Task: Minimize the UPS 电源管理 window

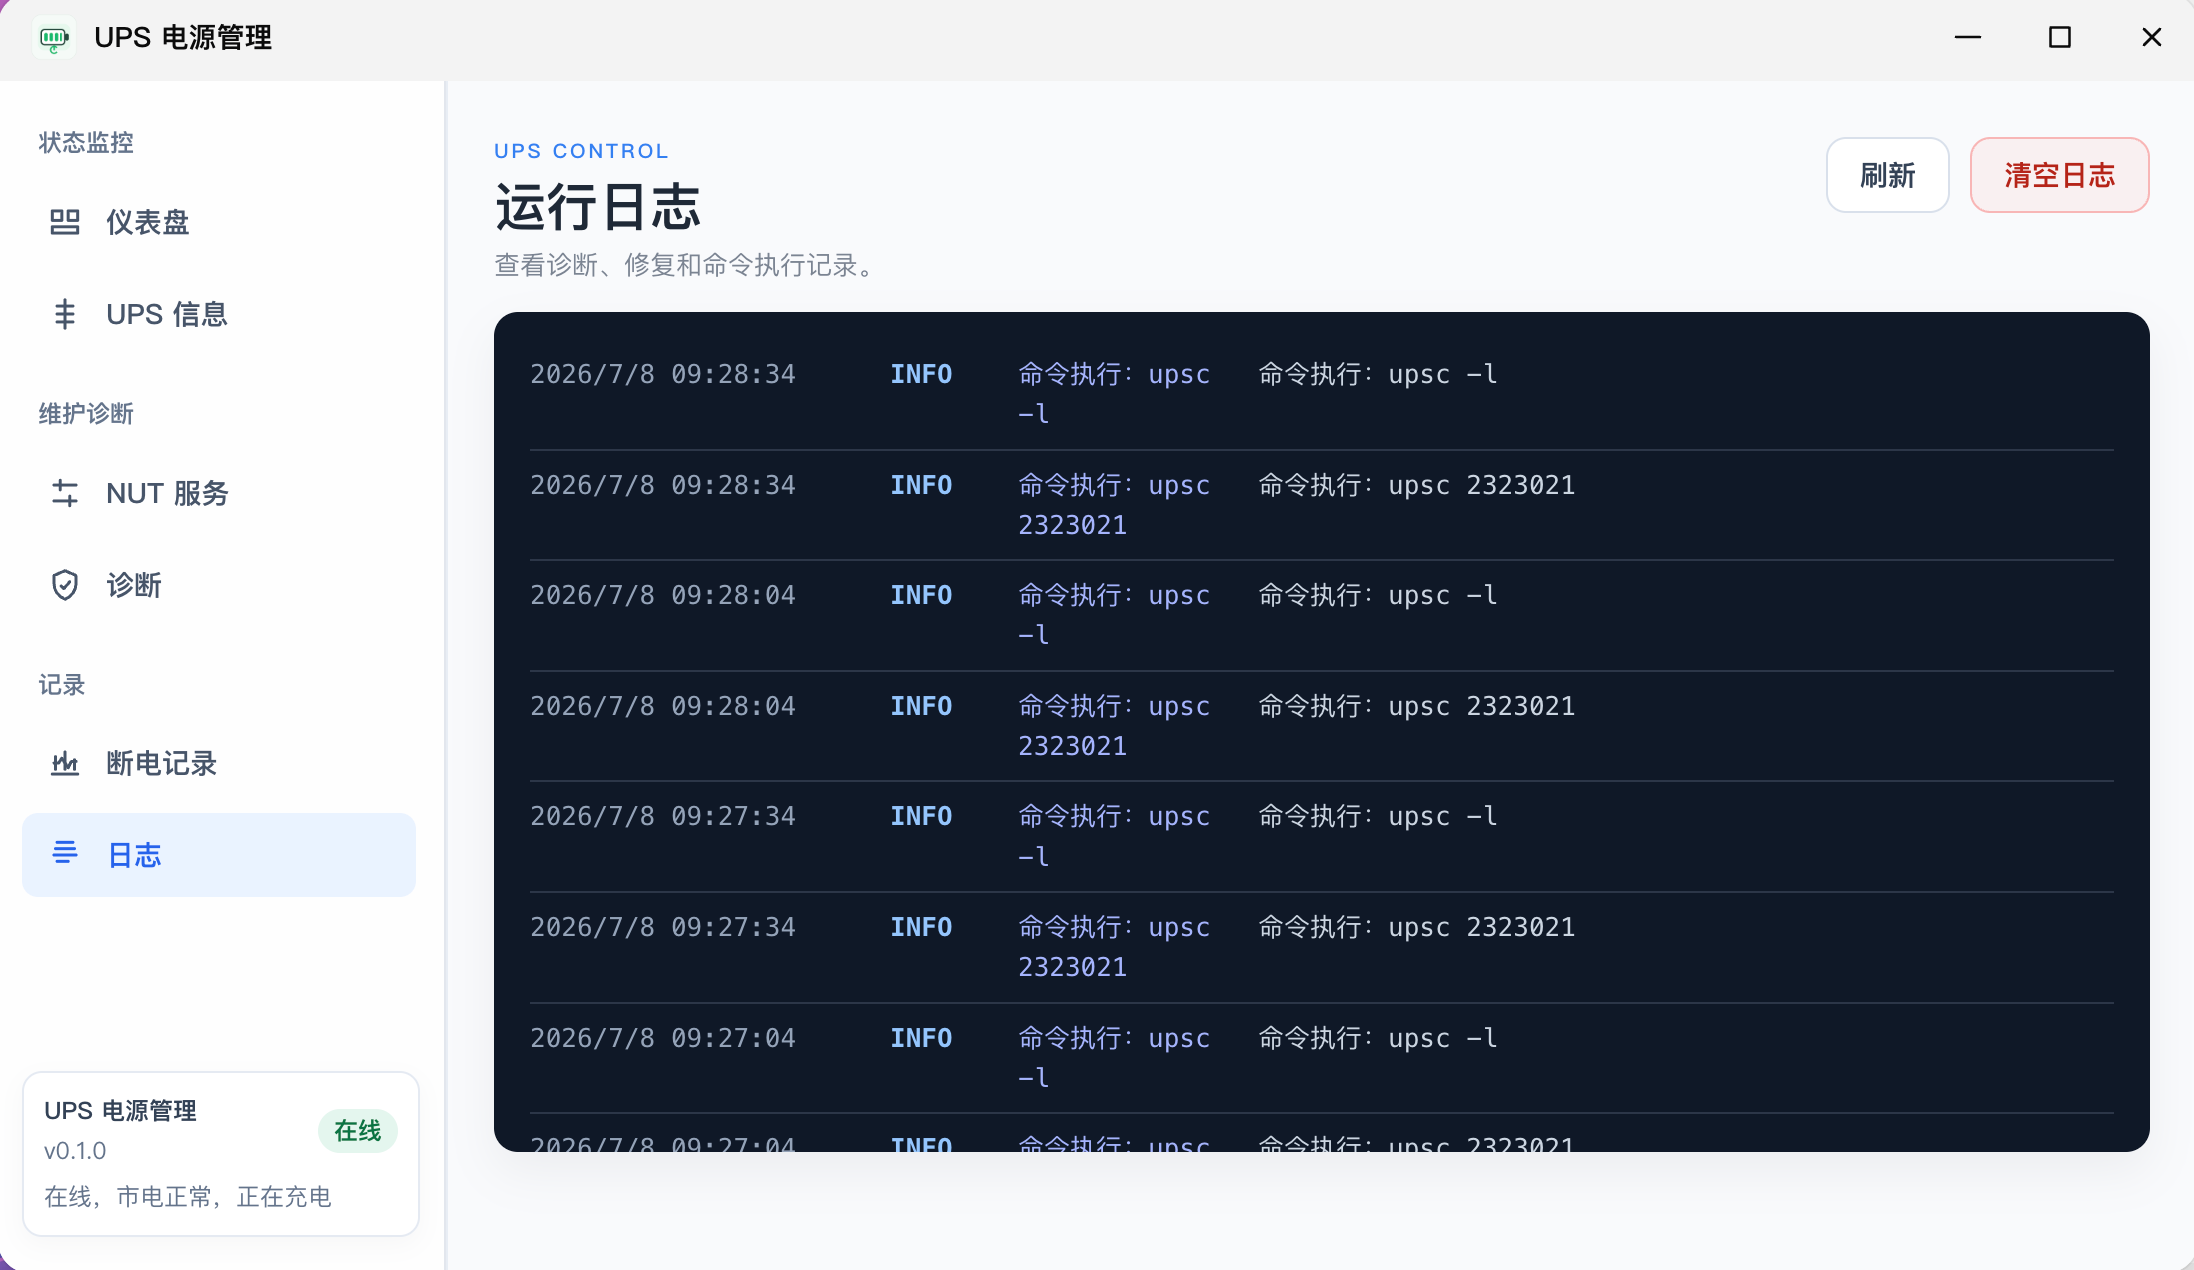Action: tap(1968, 38)
